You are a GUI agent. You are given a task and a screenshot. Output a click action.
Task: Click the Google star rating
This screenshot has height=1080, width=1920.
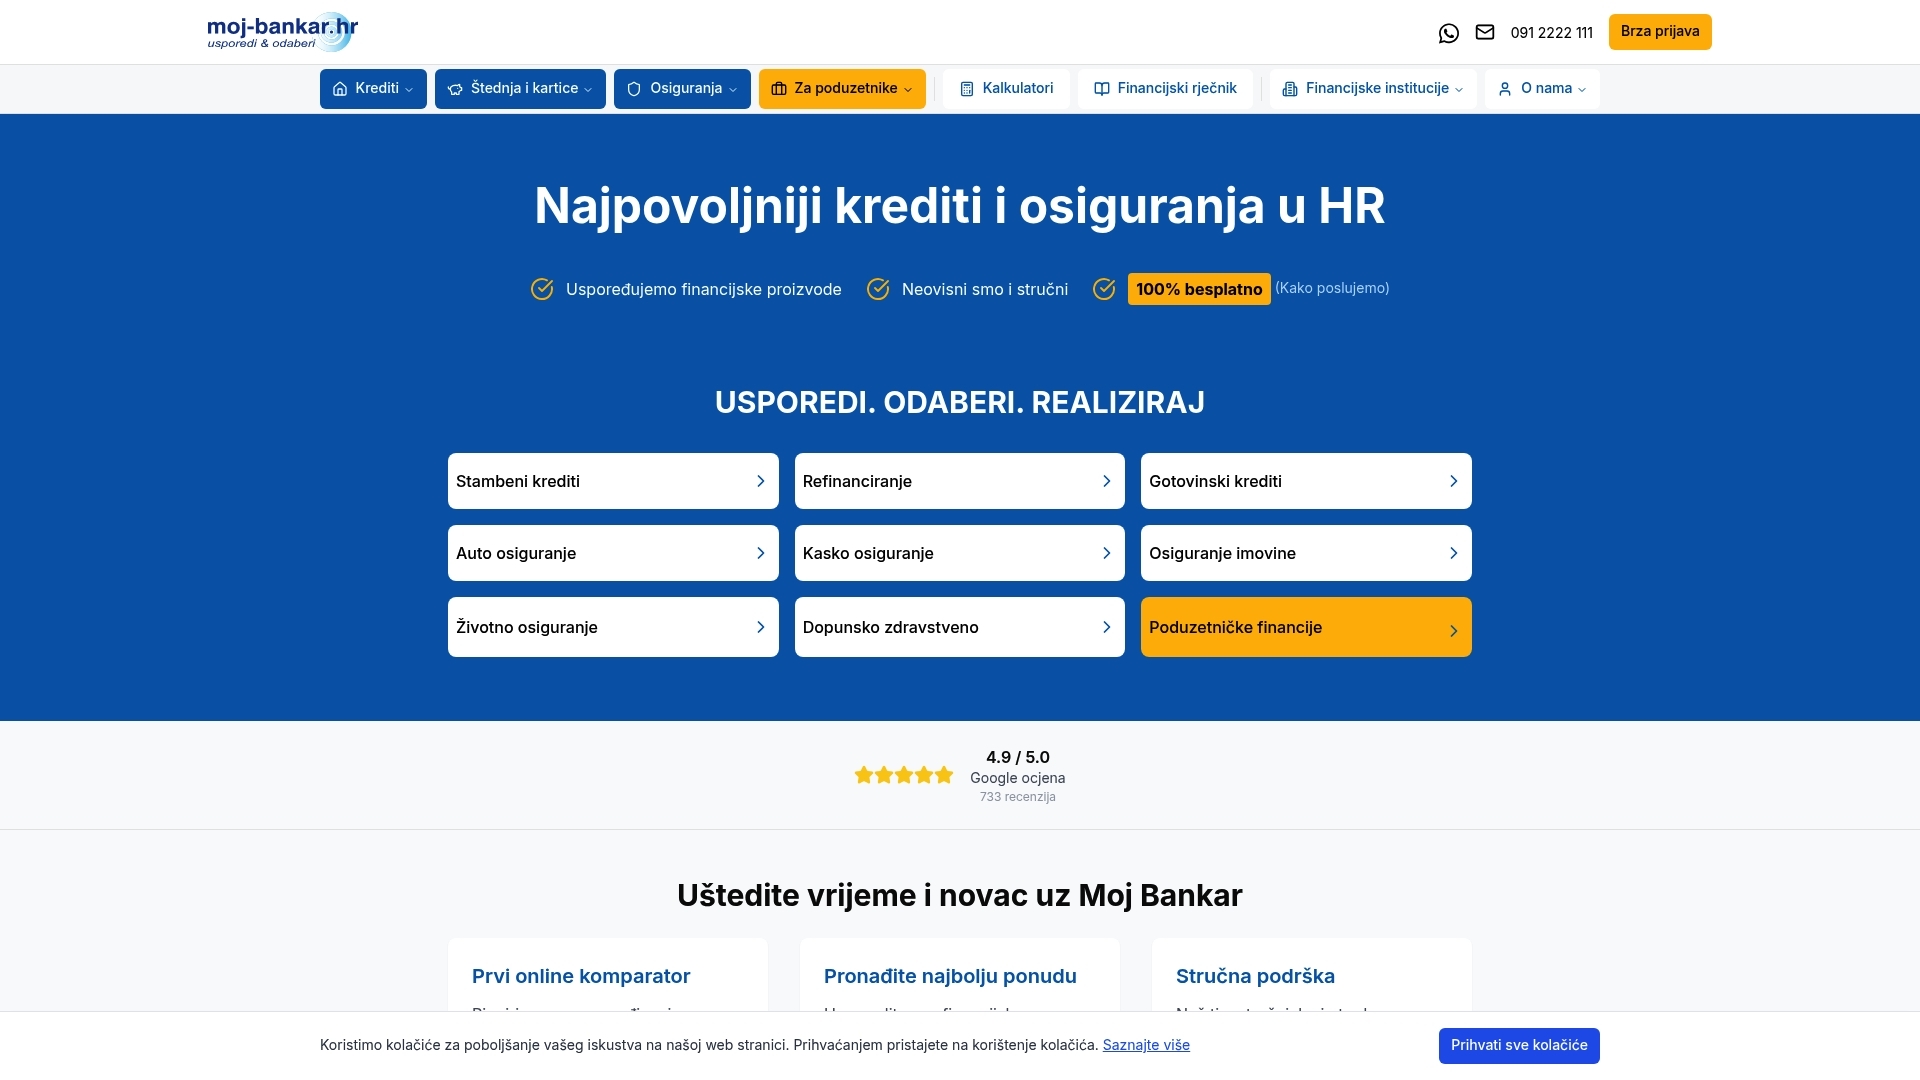(903, 774)
